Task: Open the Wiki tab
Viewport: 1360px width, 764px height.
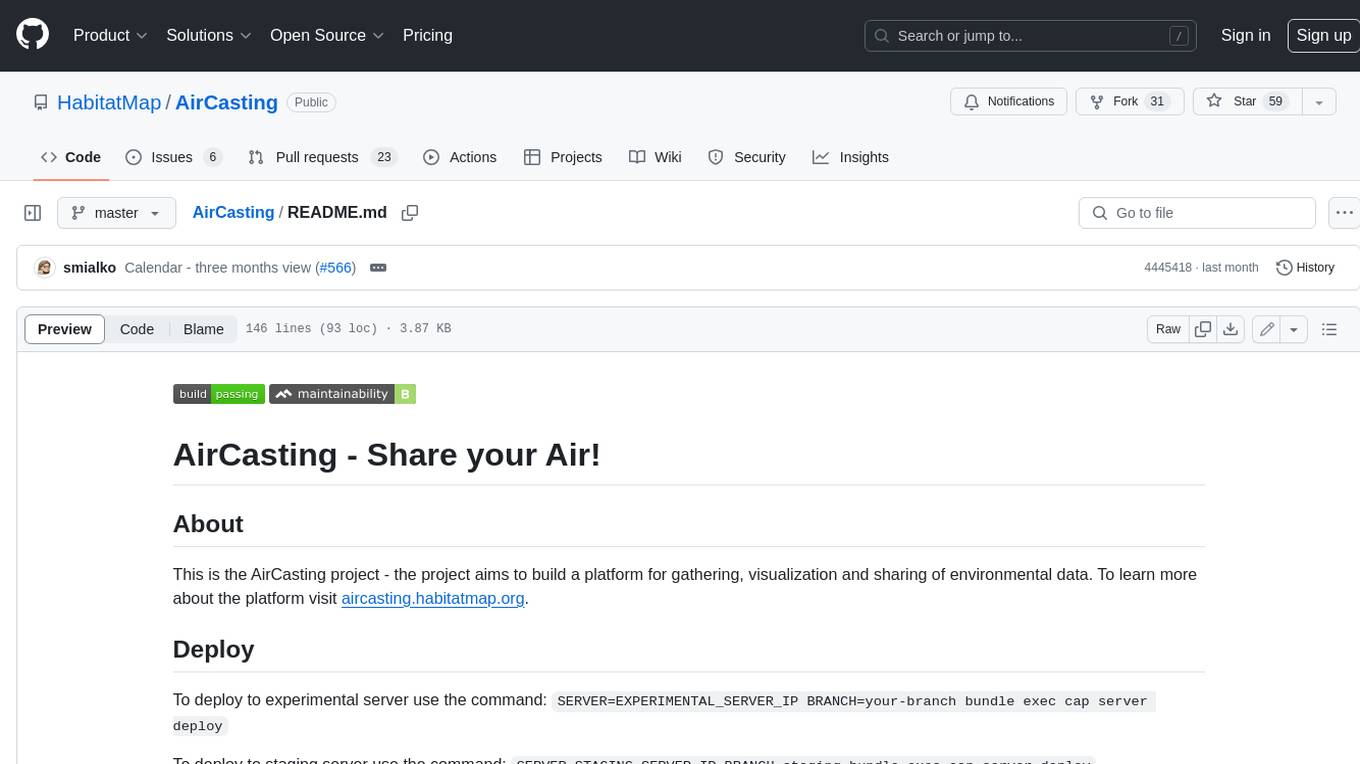Action: (x=655, y=157)
